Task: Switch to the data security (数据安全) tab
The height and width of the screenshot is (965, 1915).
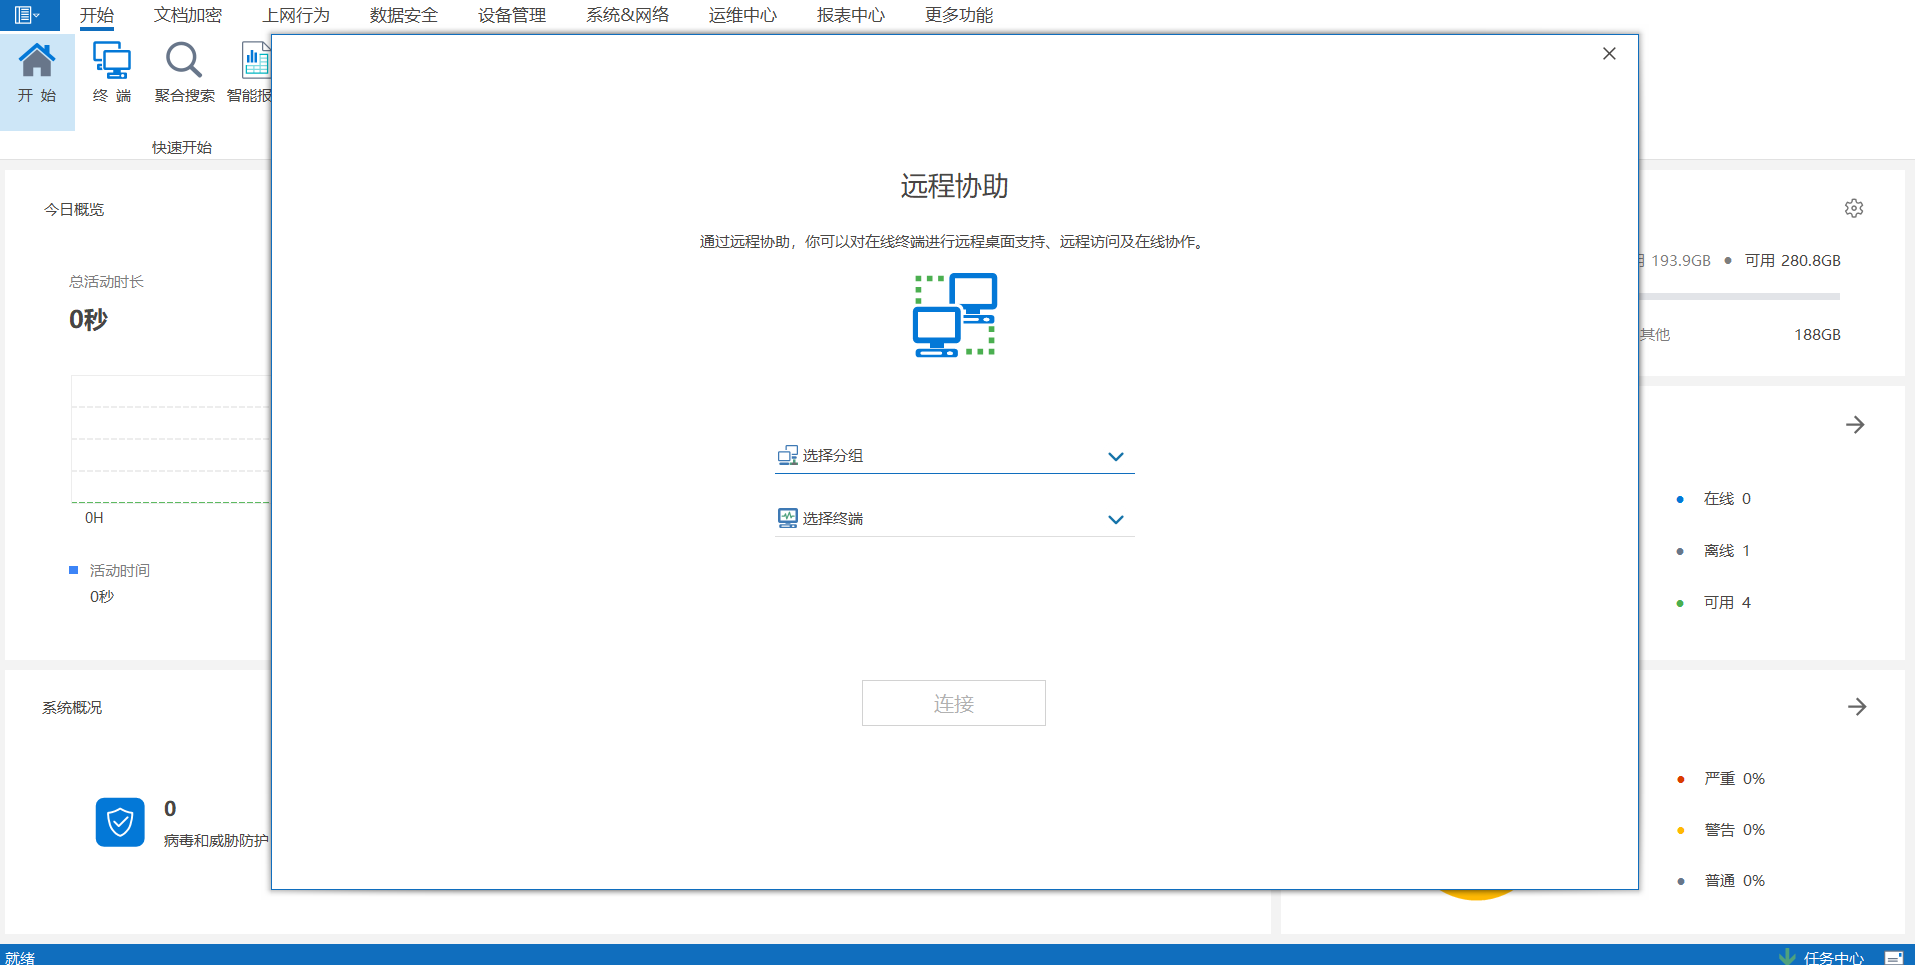Action: [403, 15]
